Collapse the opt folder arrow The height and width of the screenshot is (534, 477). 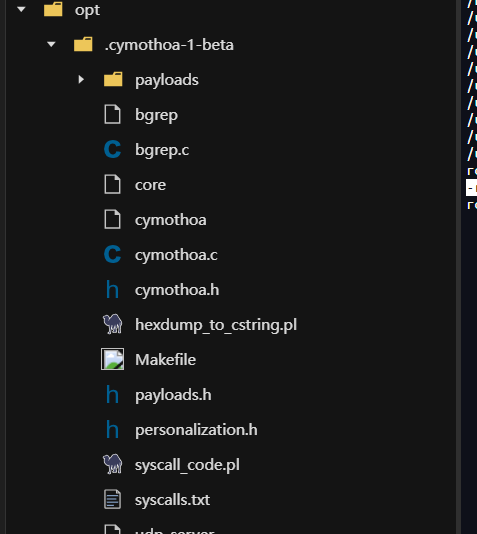(21, 10)
